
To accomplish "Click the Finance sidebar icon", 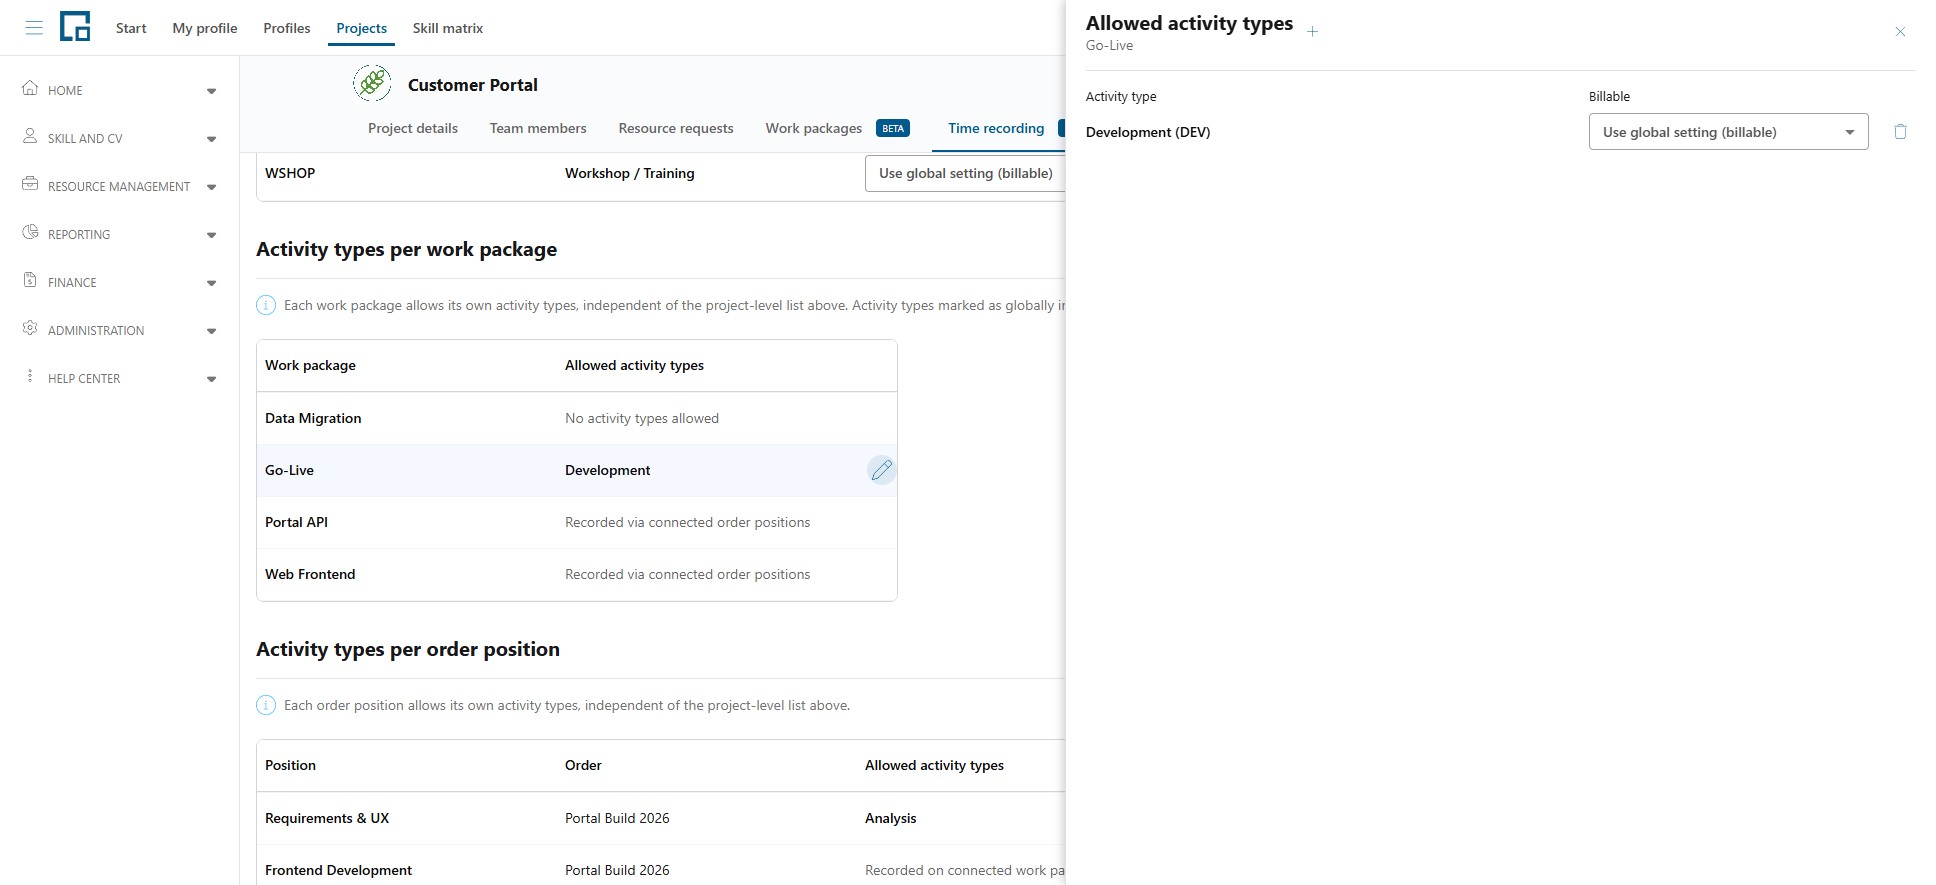I will 30,280.
